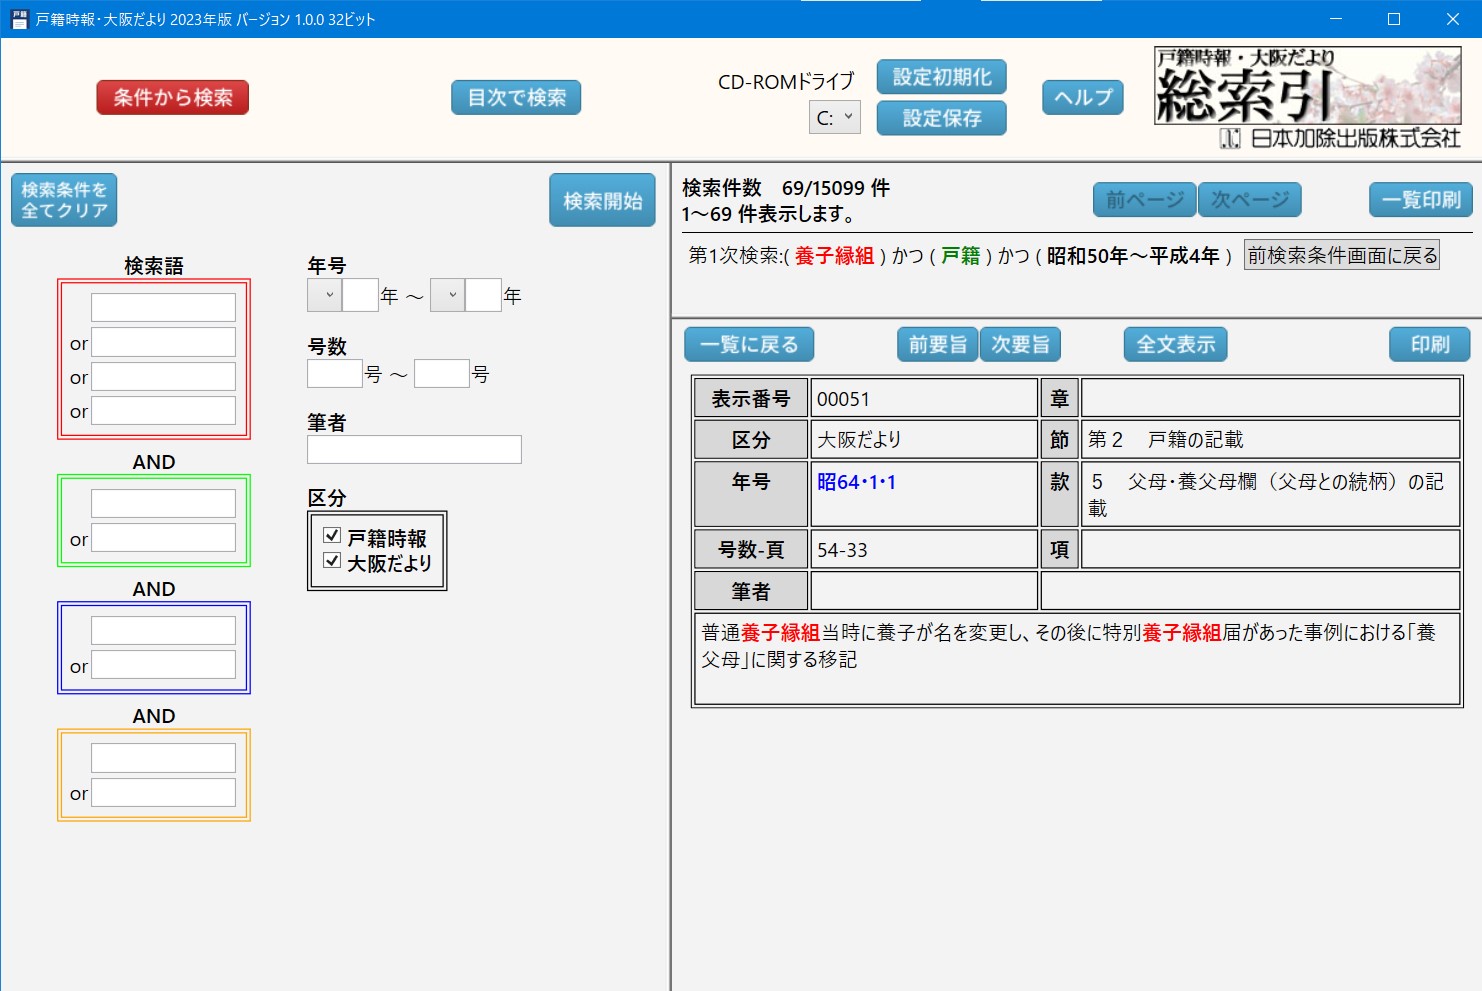This screenshot has height=991, width=1482.
Task: Expand the CD-ROM drive dropdown
Action: click(x=834, y=118)
